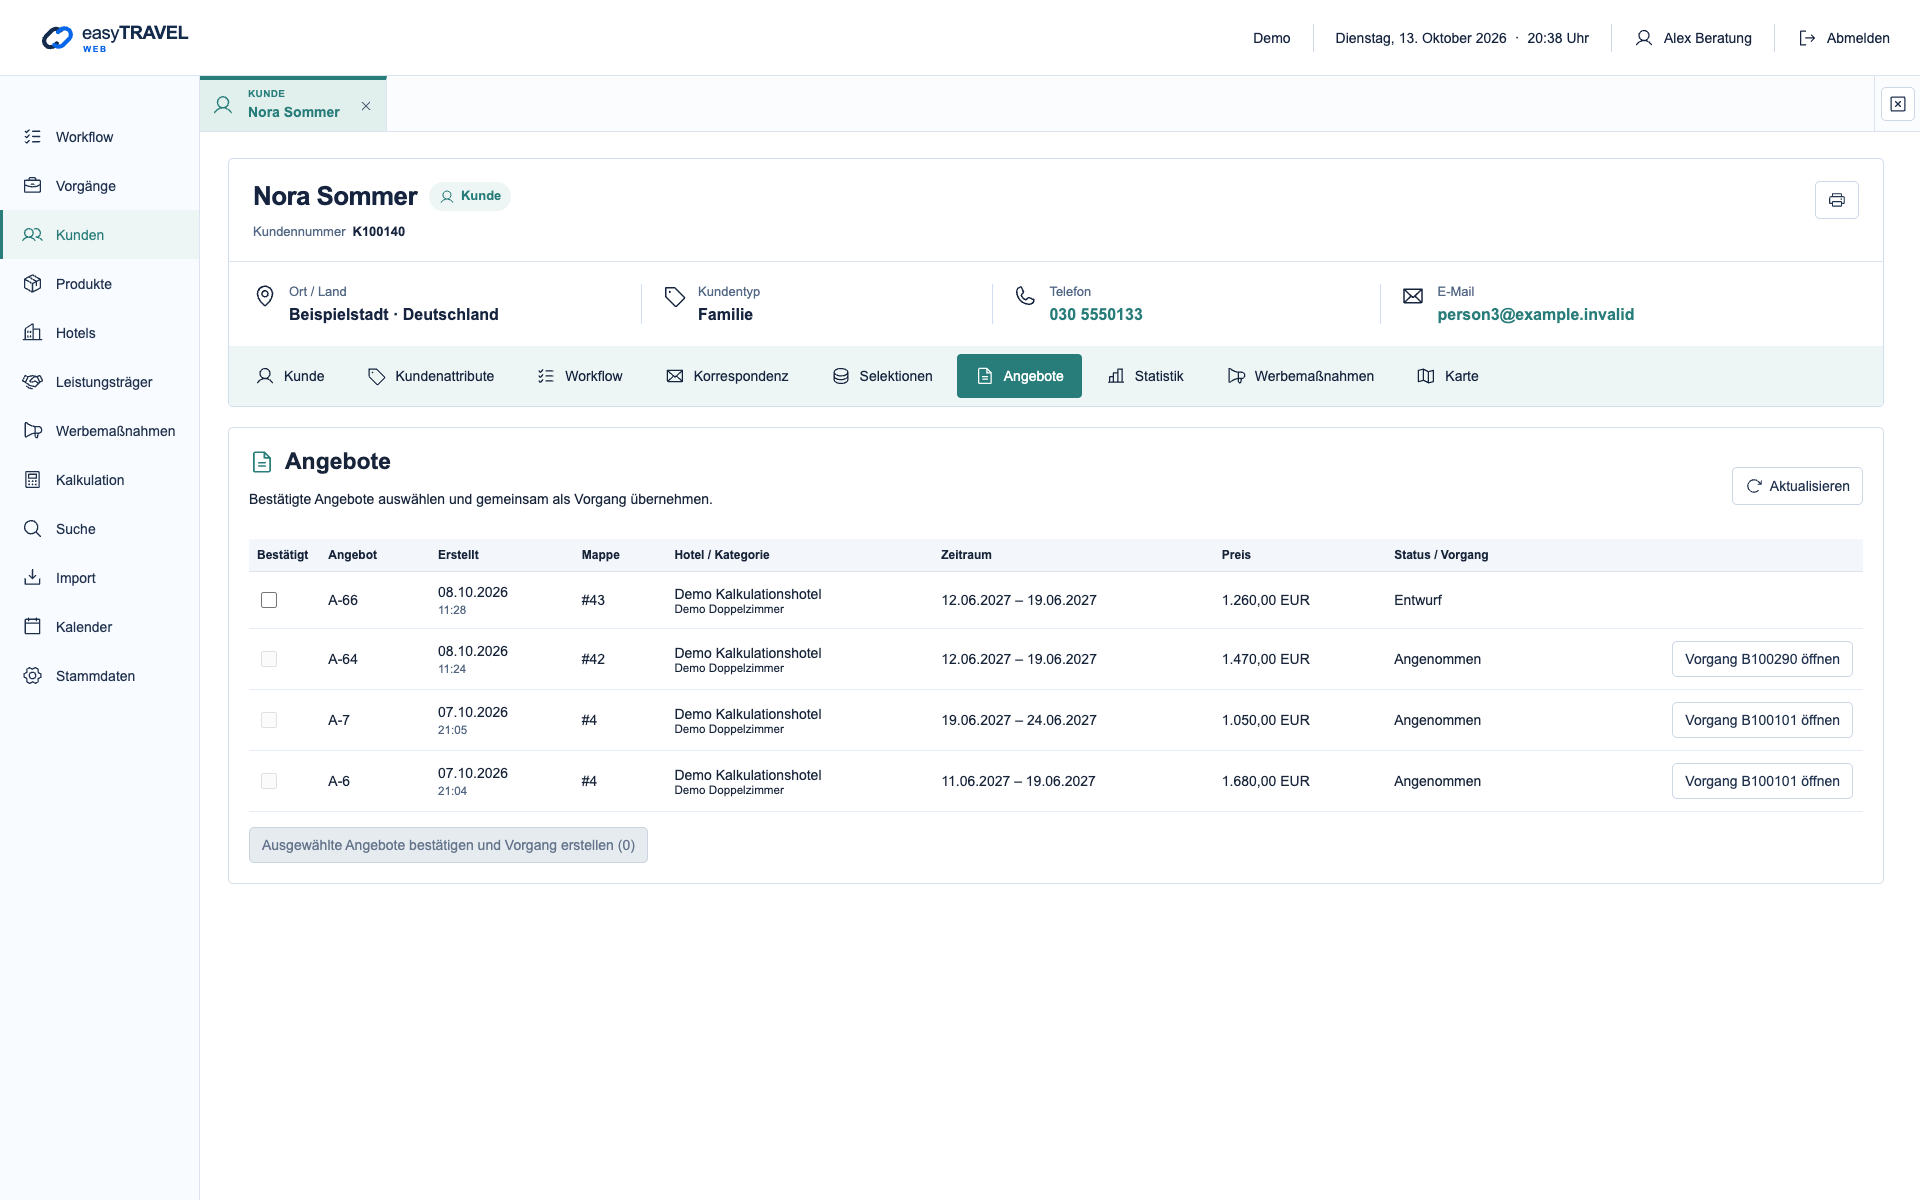This screenshot has width=1920, height=1200.
Task: Click Demo in the top bar
Action: click(x=1271, y=38)
